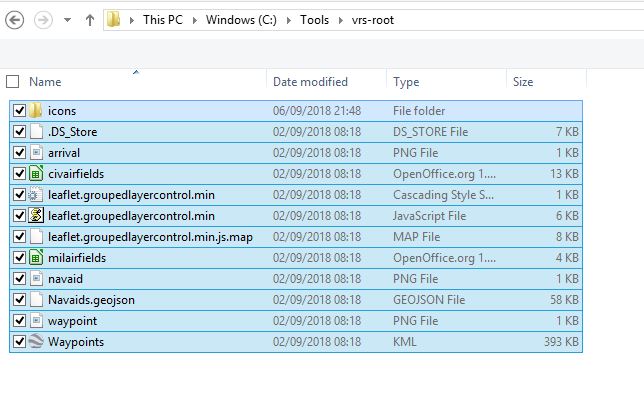Uncheck the milairfields checkbox

click(19, 258)
